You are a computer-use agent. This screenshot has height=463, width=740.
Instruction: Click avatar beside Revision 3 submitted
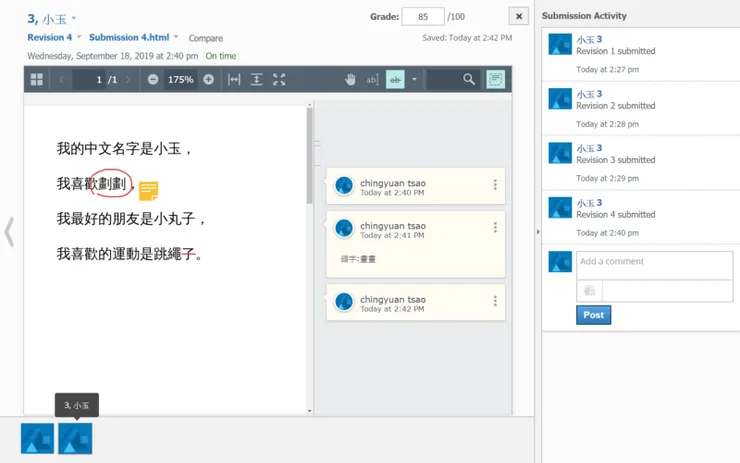(560, 153)
